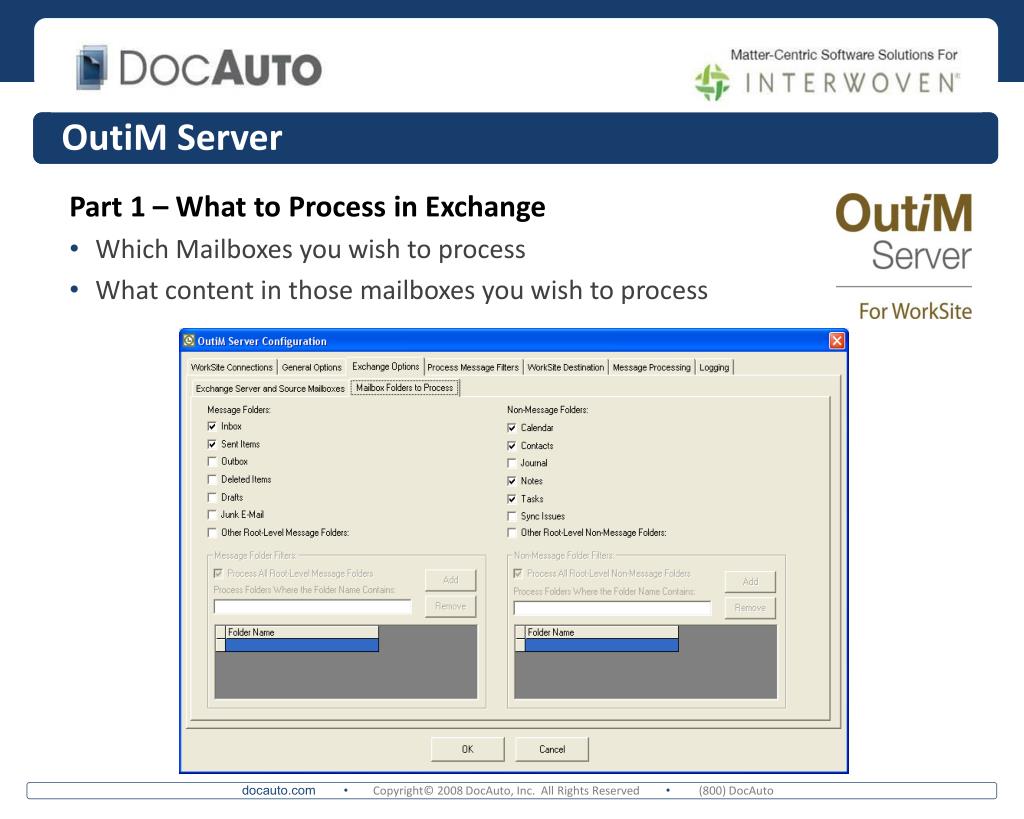Screen dimensions: 1024x819
Task: Click the DocAuto logo
Action: click(199, 67)
